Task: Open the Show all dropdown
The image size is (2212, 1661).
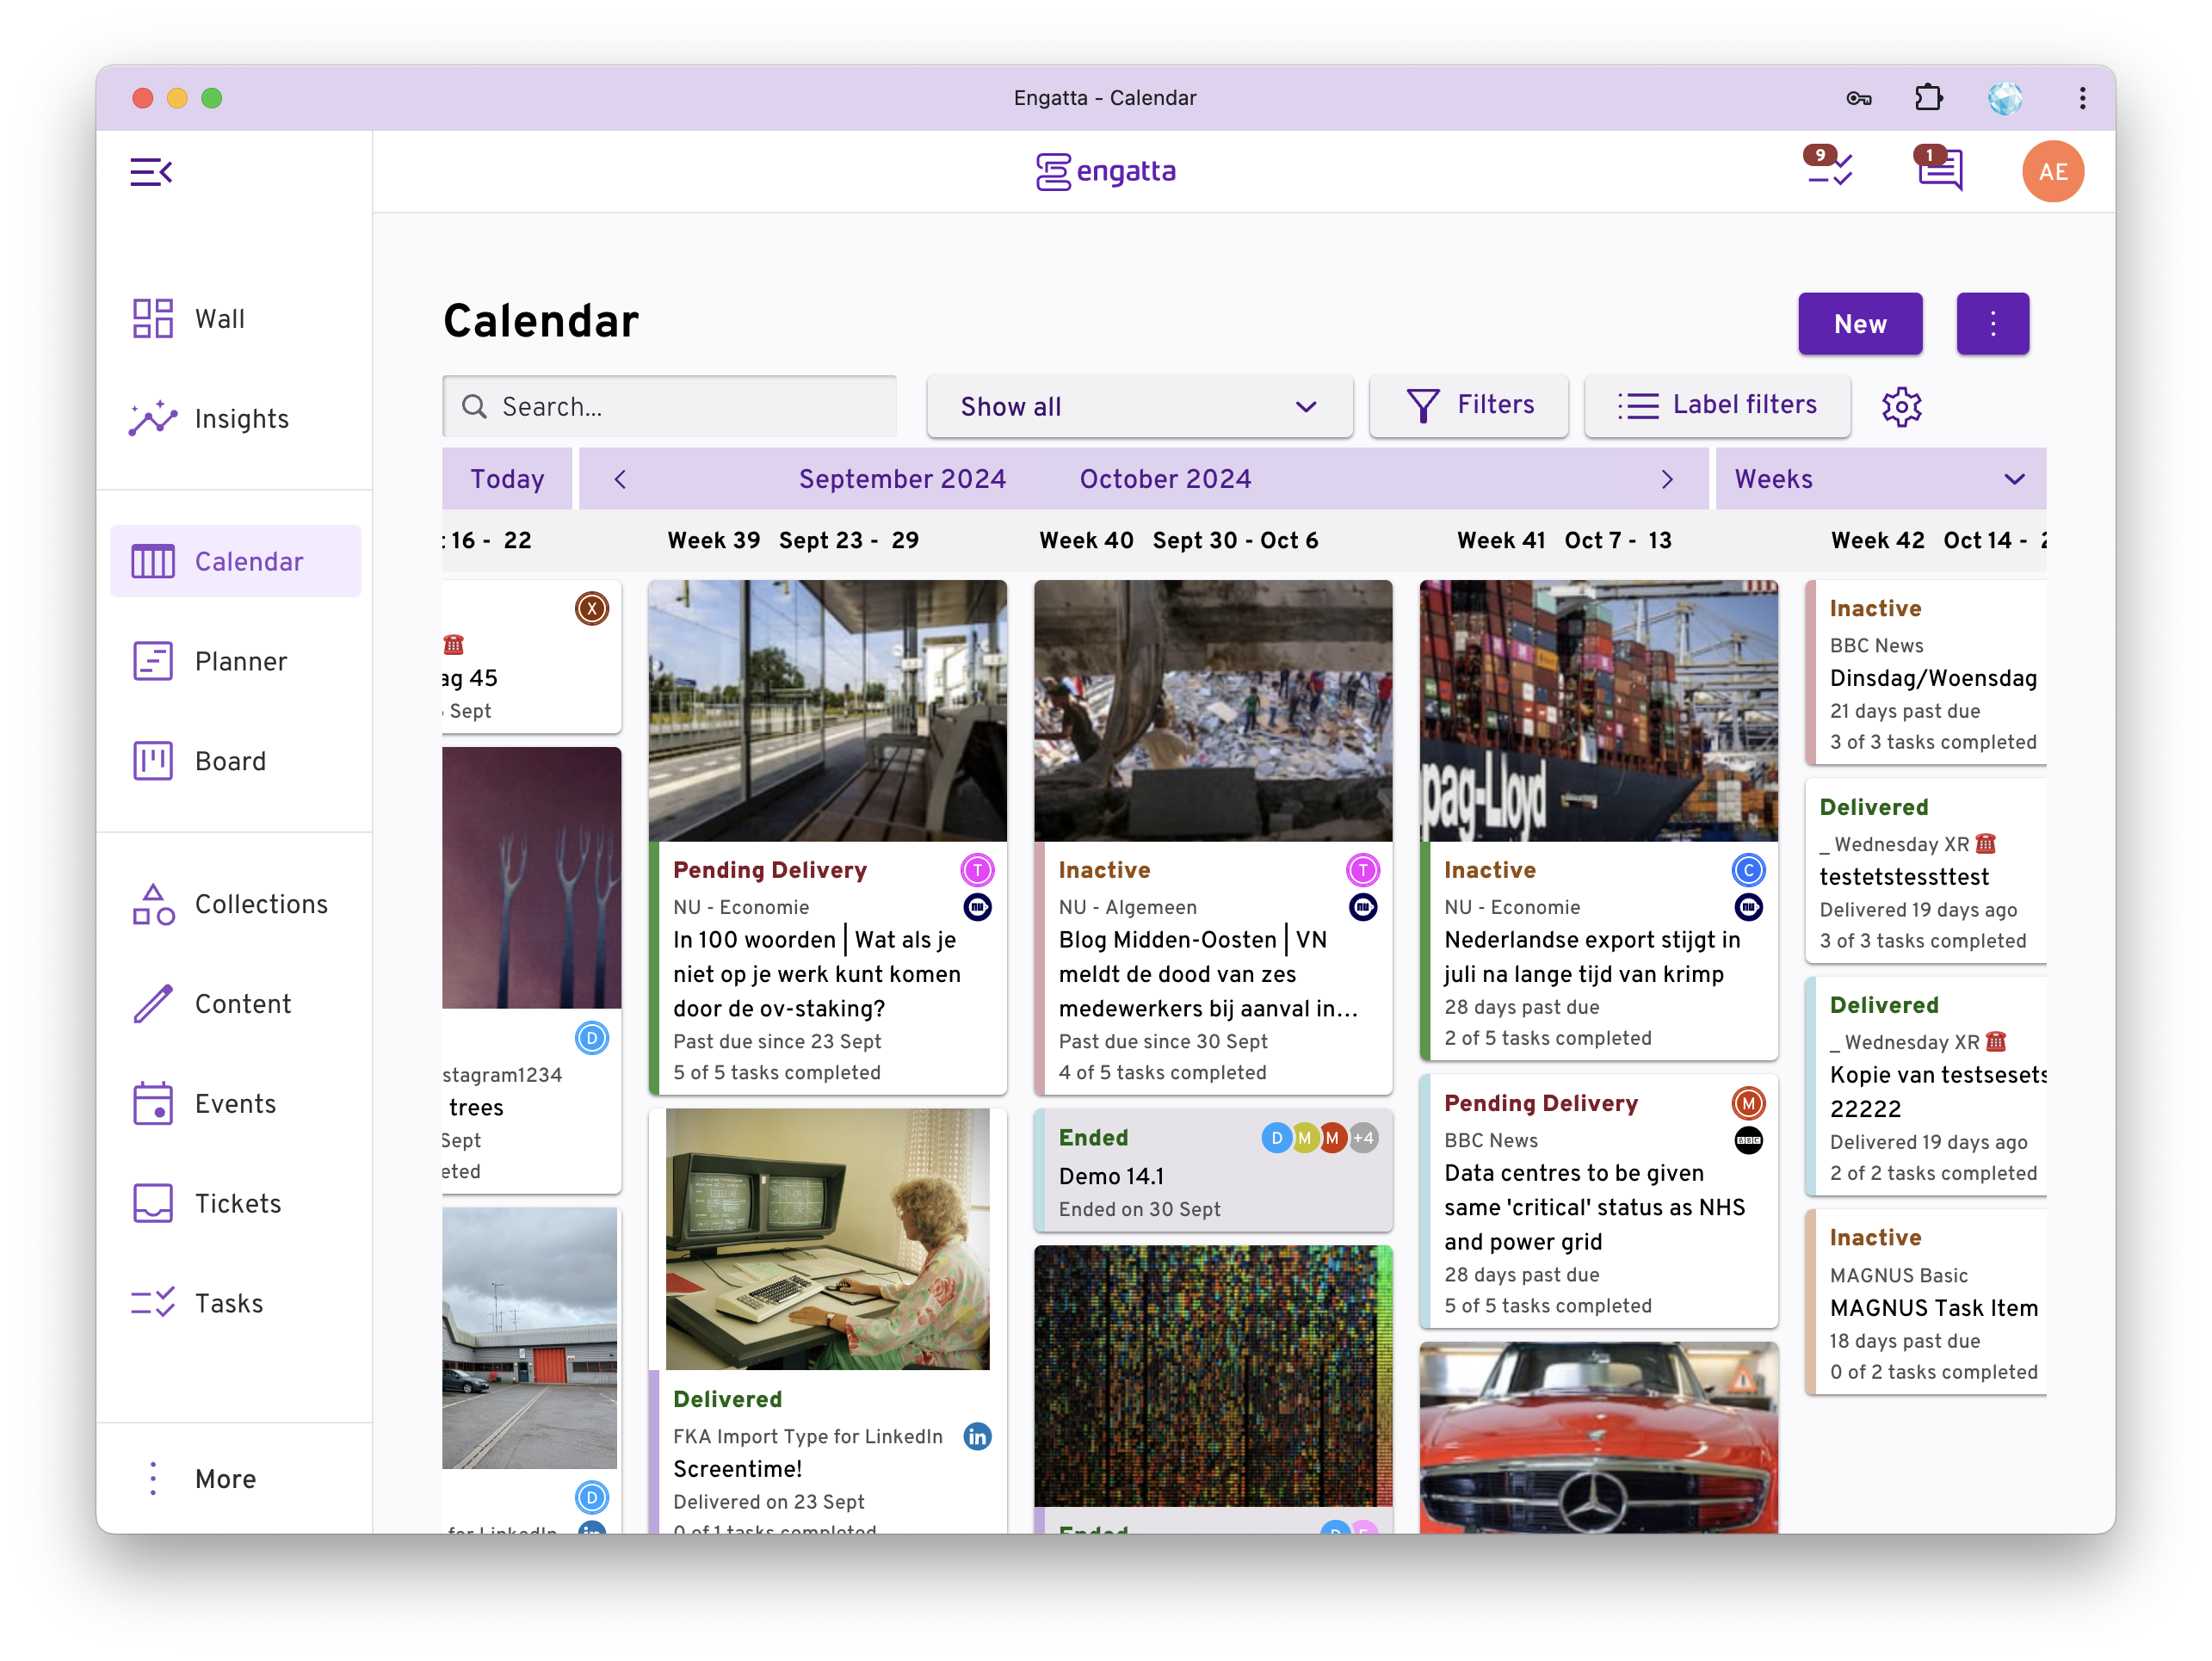Action: tap(1139, 406)
